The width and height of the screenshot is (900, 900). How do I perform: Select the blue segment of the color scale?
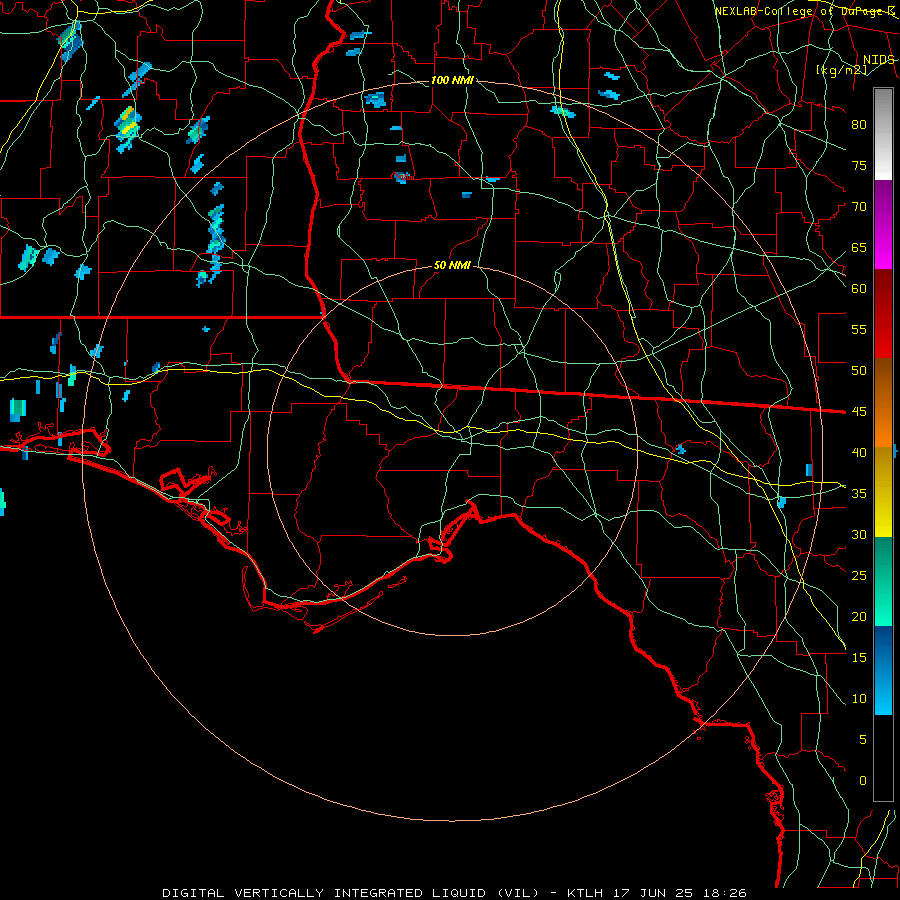click(x=883, y=670)
